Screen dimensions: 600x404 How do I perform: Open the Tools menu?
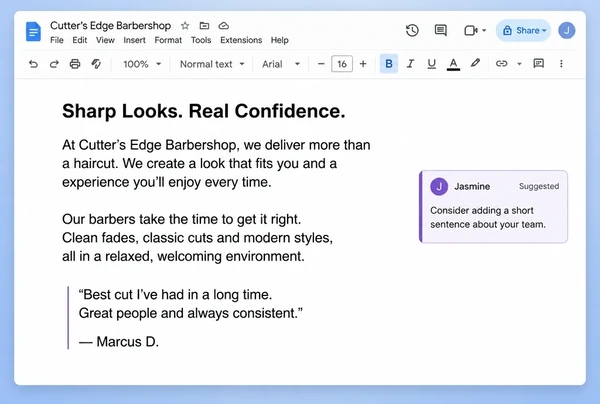[201, 40]
